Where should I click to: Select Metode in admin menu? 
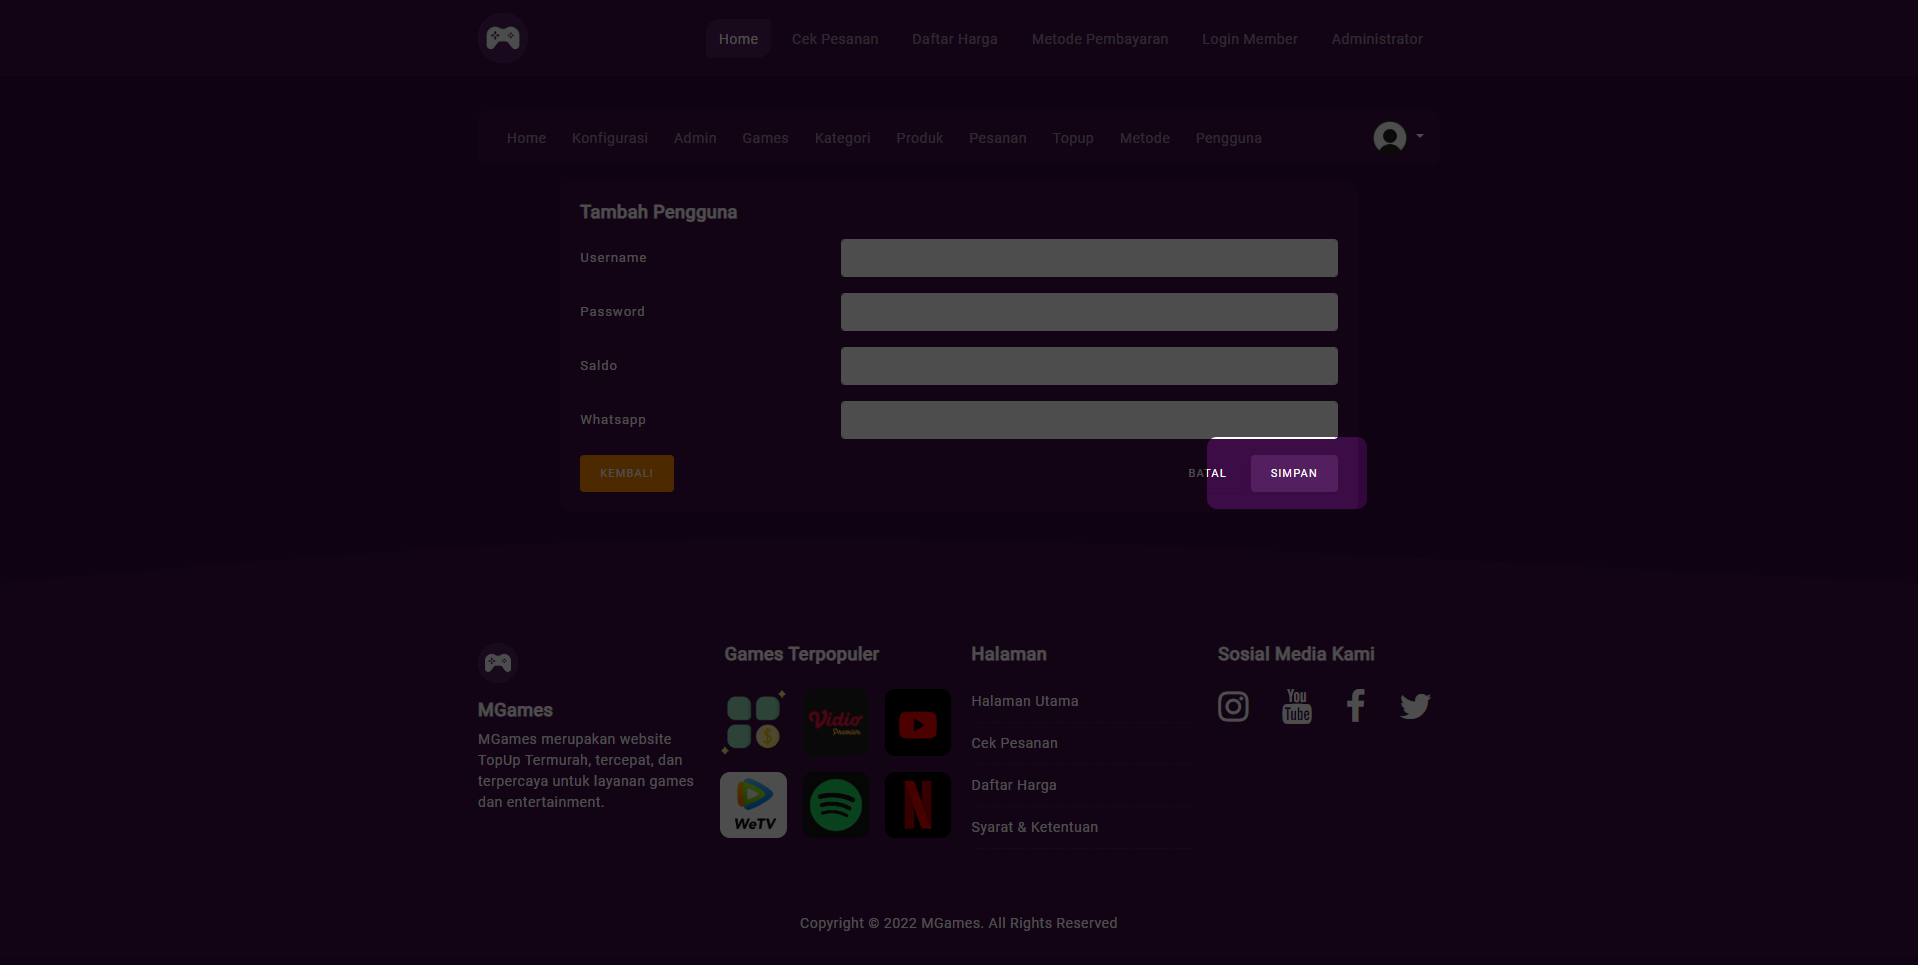coord(1144,138)
